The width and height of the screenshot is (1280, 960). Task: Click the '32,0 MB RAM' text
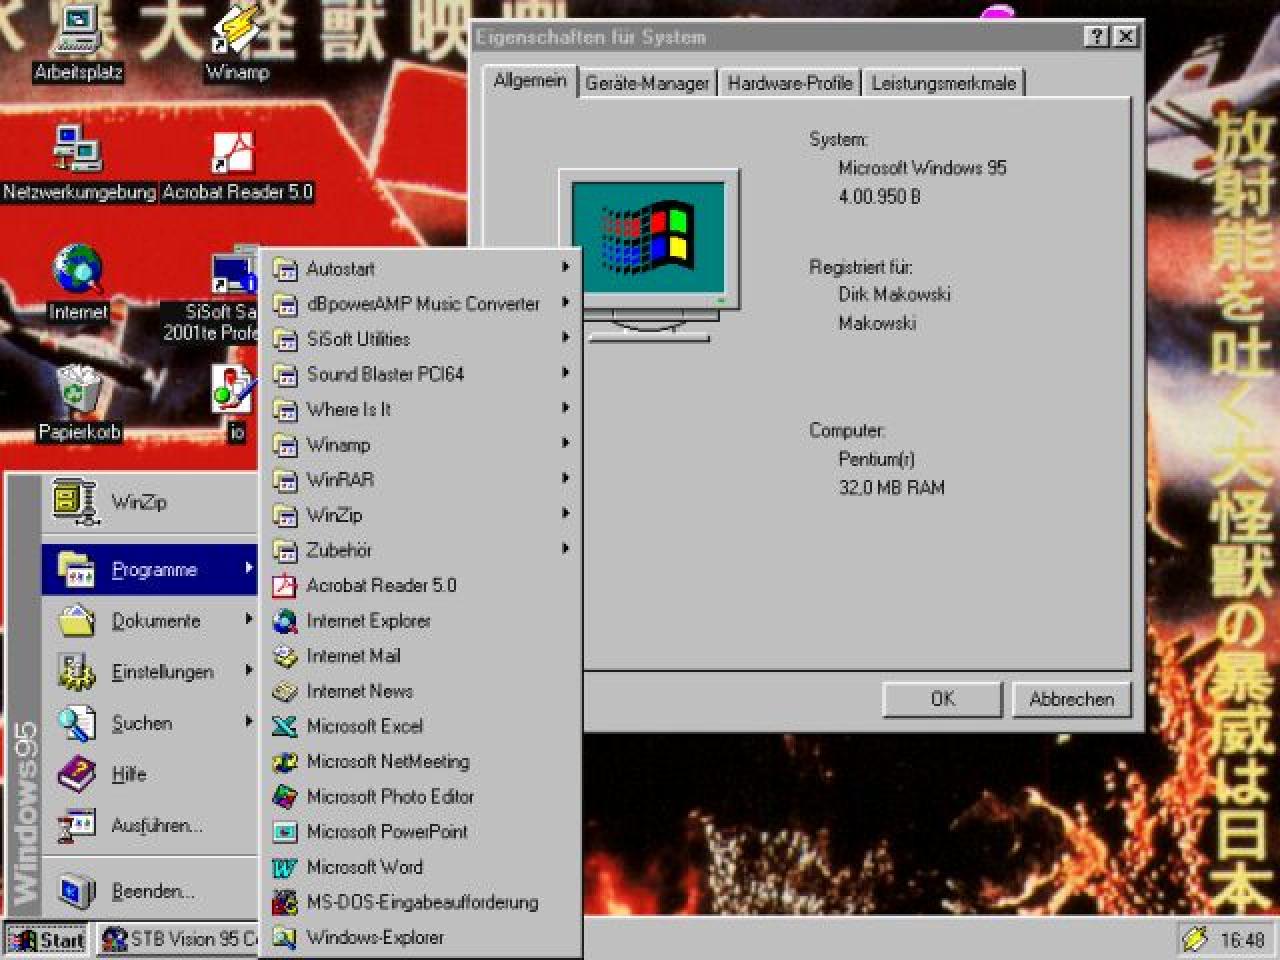coord(891,487)
